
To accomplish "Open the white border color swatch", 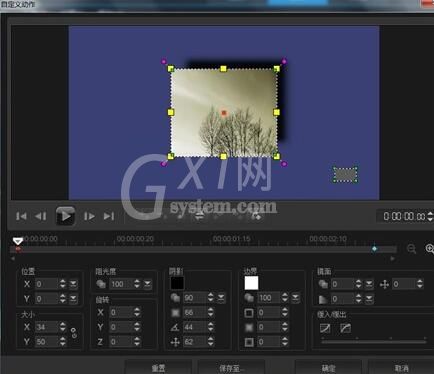I will click(x=251, y=283).
